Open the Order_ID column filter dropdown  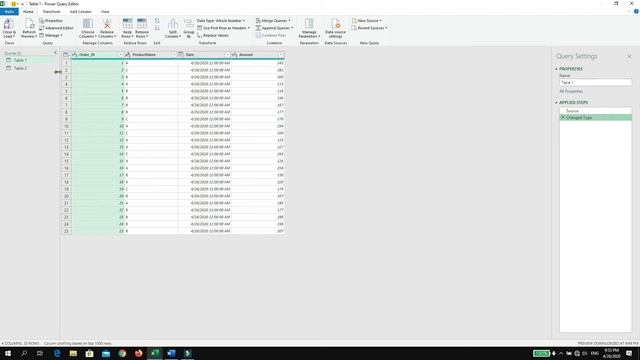(121, 54)
